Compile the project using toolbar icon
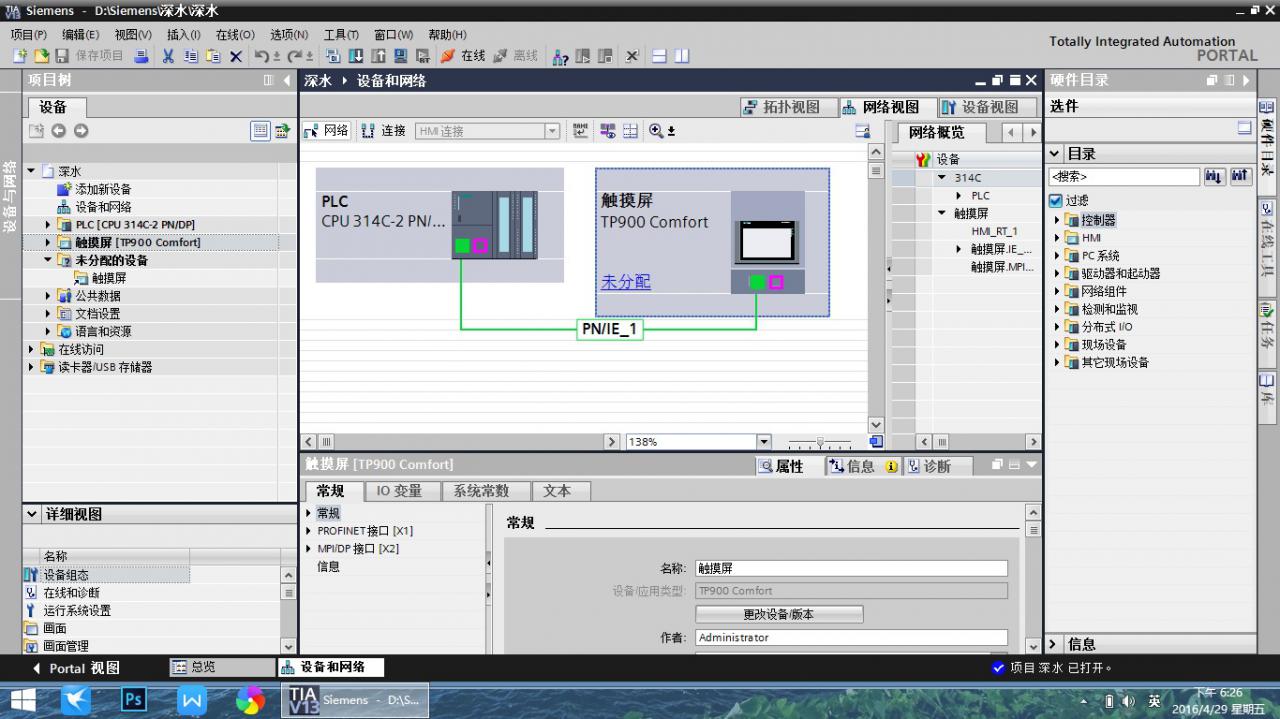Screen dimensions: 1280x719 point(333,56)
